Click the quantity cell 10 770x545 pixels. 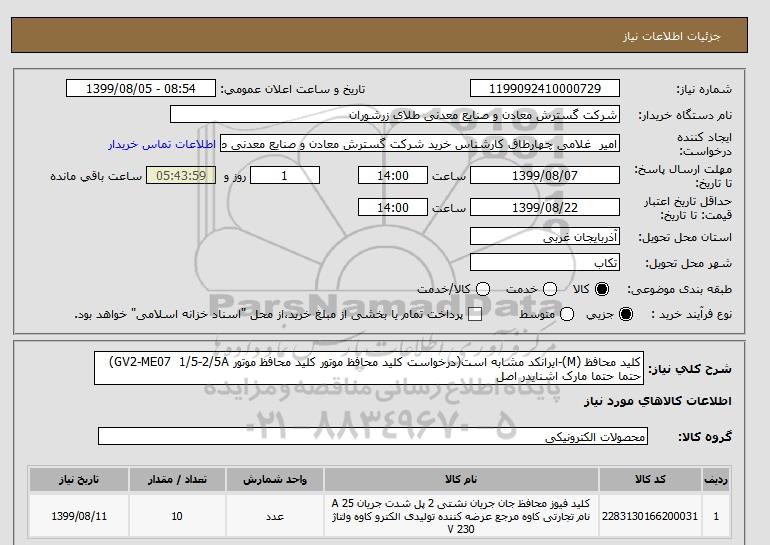point(177,516)
